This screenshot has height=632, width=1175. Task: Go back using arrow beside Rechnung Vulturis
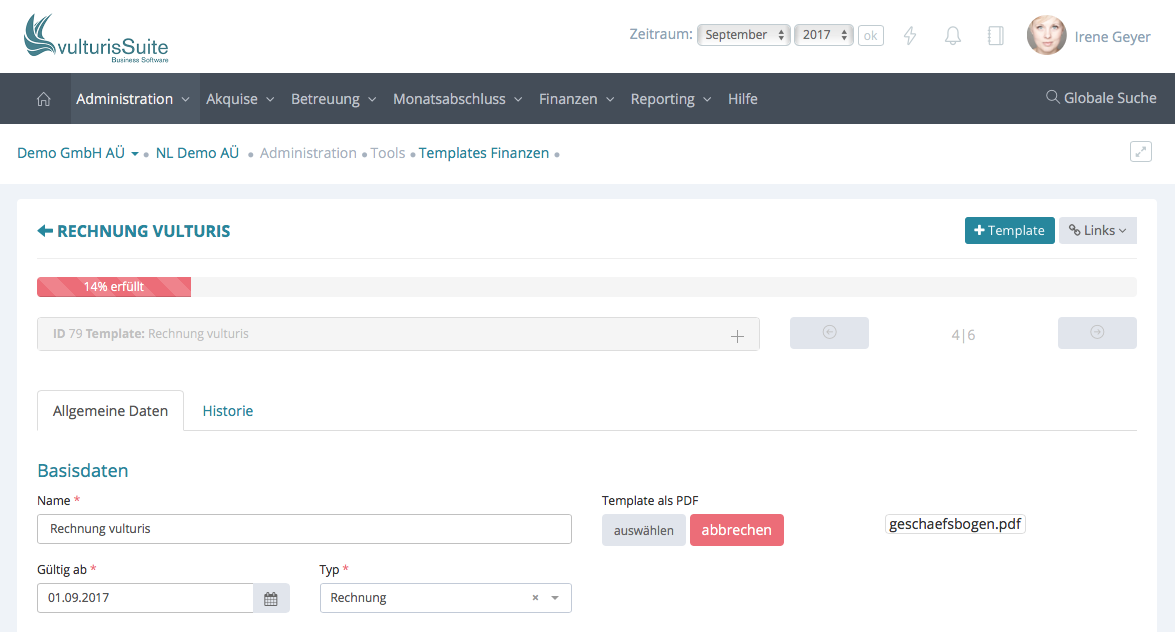pyautogui.click(x=45, y=231)
